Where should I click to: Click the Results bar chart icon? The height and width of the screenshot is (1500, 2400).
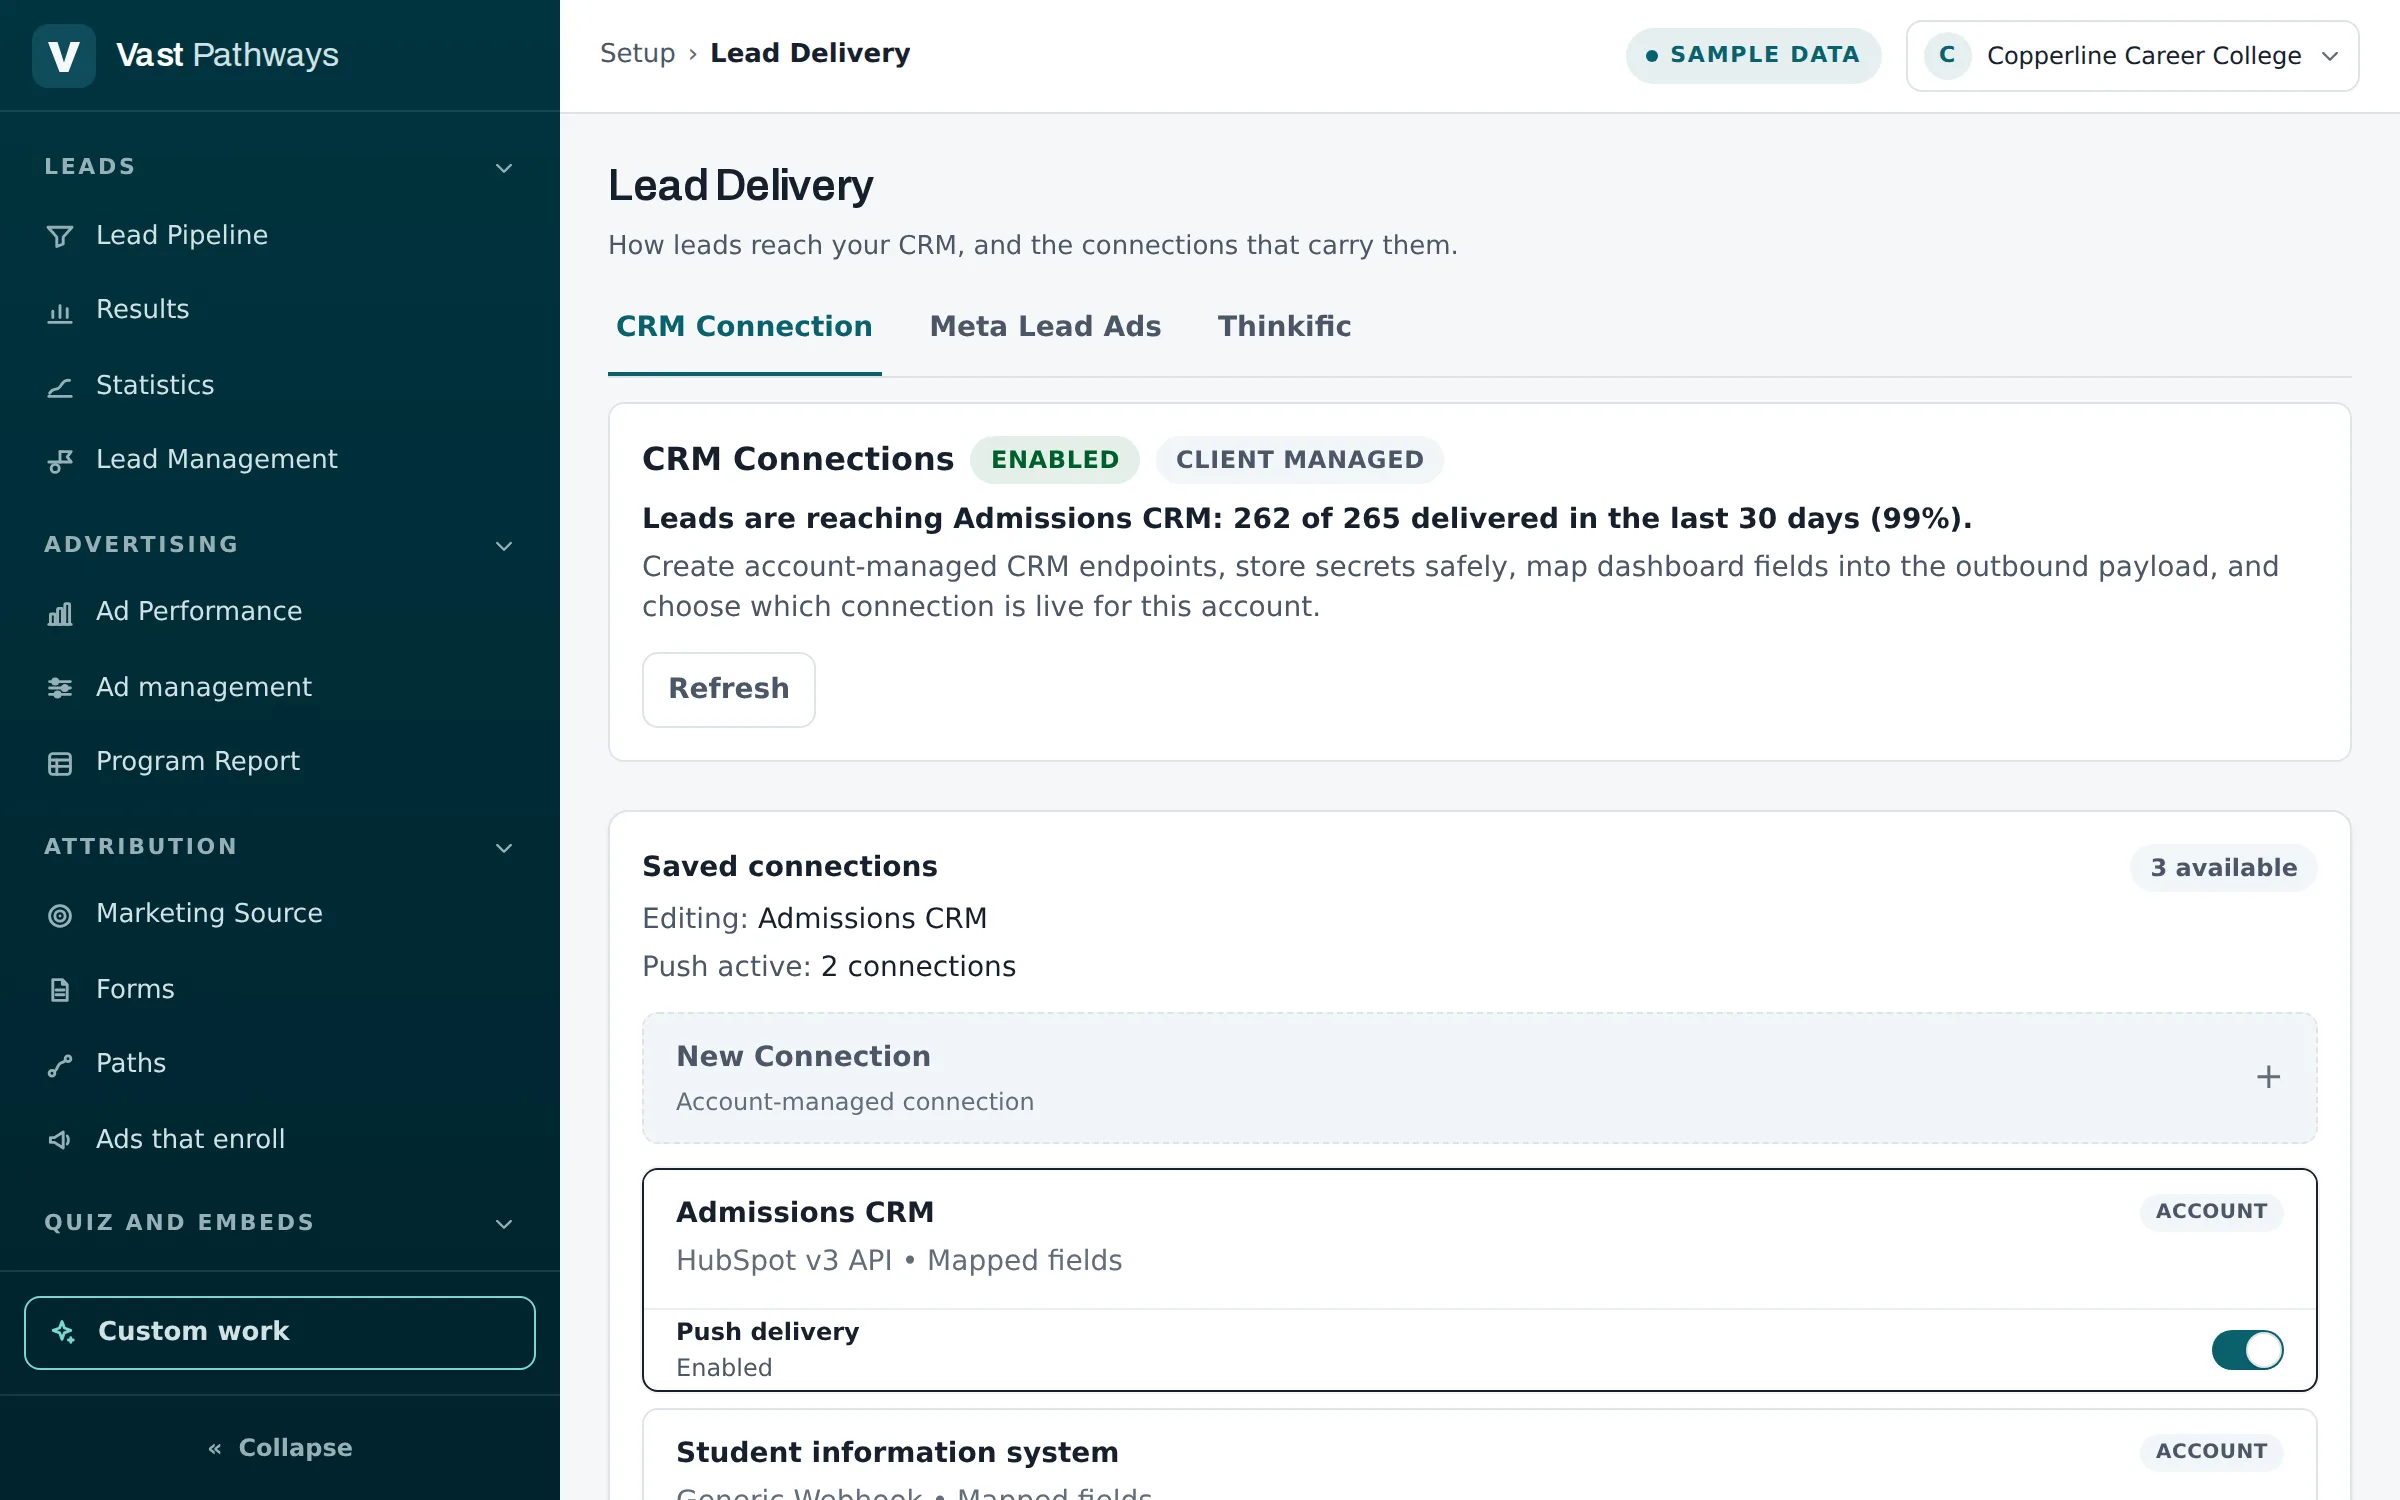coord(60,311)
